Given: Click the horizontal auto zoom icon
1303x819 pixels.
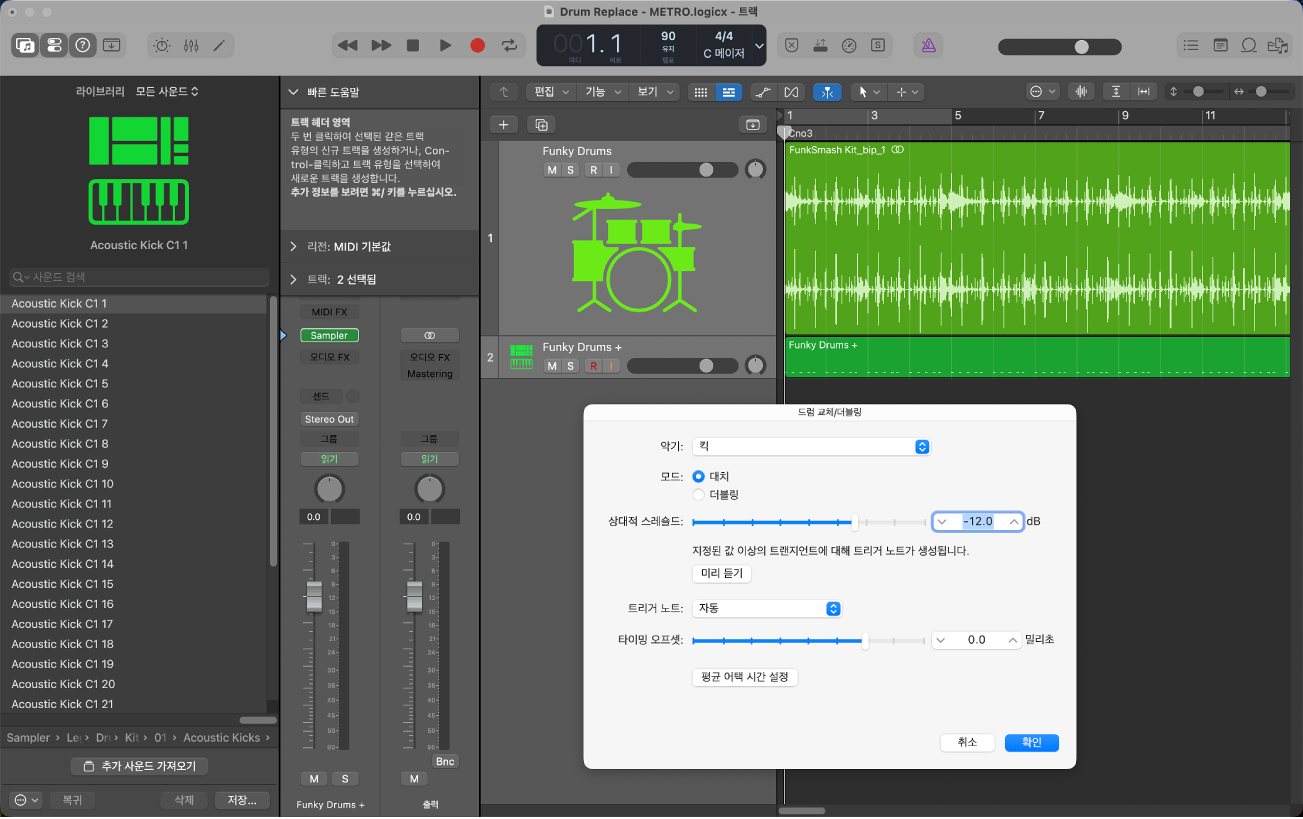Looking at the screenshot, I should click(1143, 92).
